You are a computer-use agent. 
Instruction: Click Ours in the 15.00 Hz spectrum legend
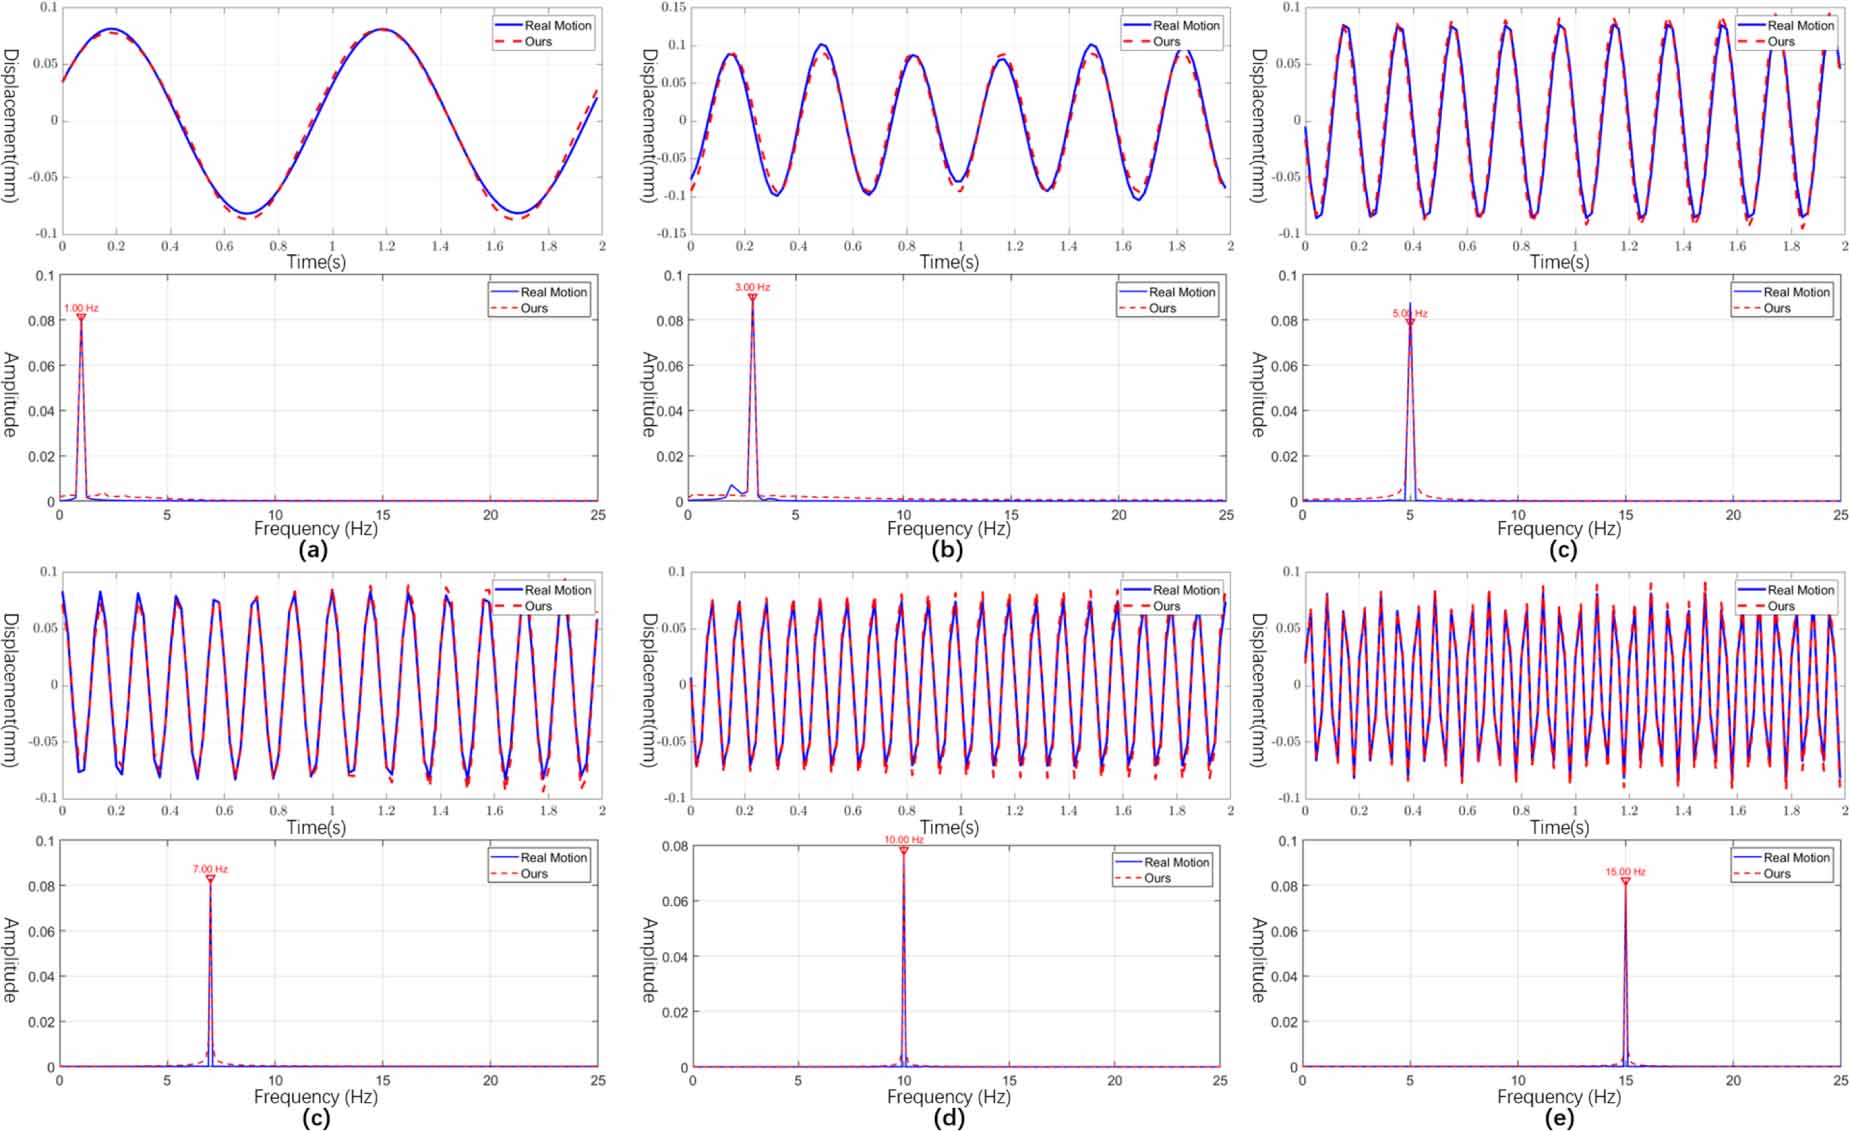tap(1777, 873)
